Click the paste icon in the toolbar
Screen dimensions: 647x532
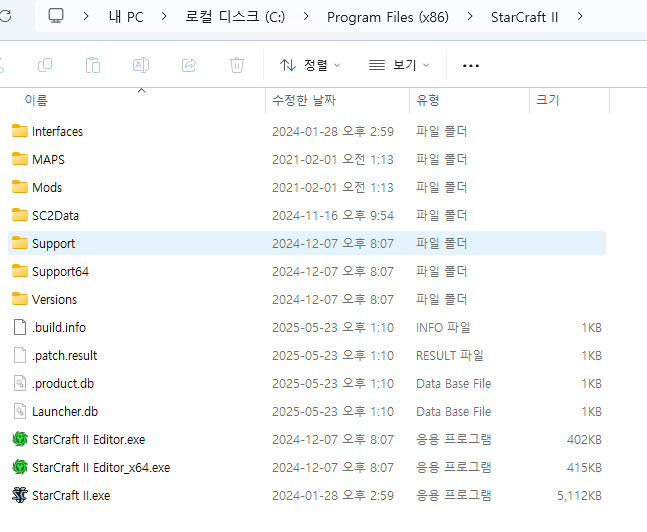93,65
